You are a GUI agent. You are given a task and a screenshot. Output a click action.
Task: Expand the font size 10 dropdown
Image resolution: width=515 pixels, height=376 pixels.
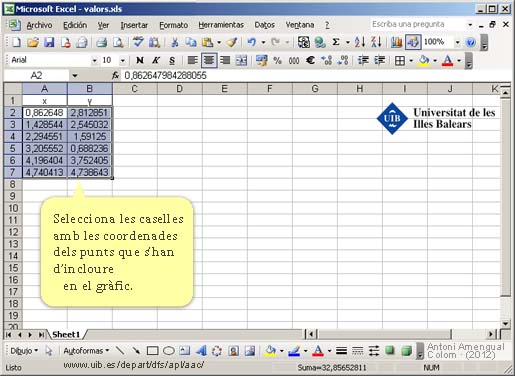point(122,60)
